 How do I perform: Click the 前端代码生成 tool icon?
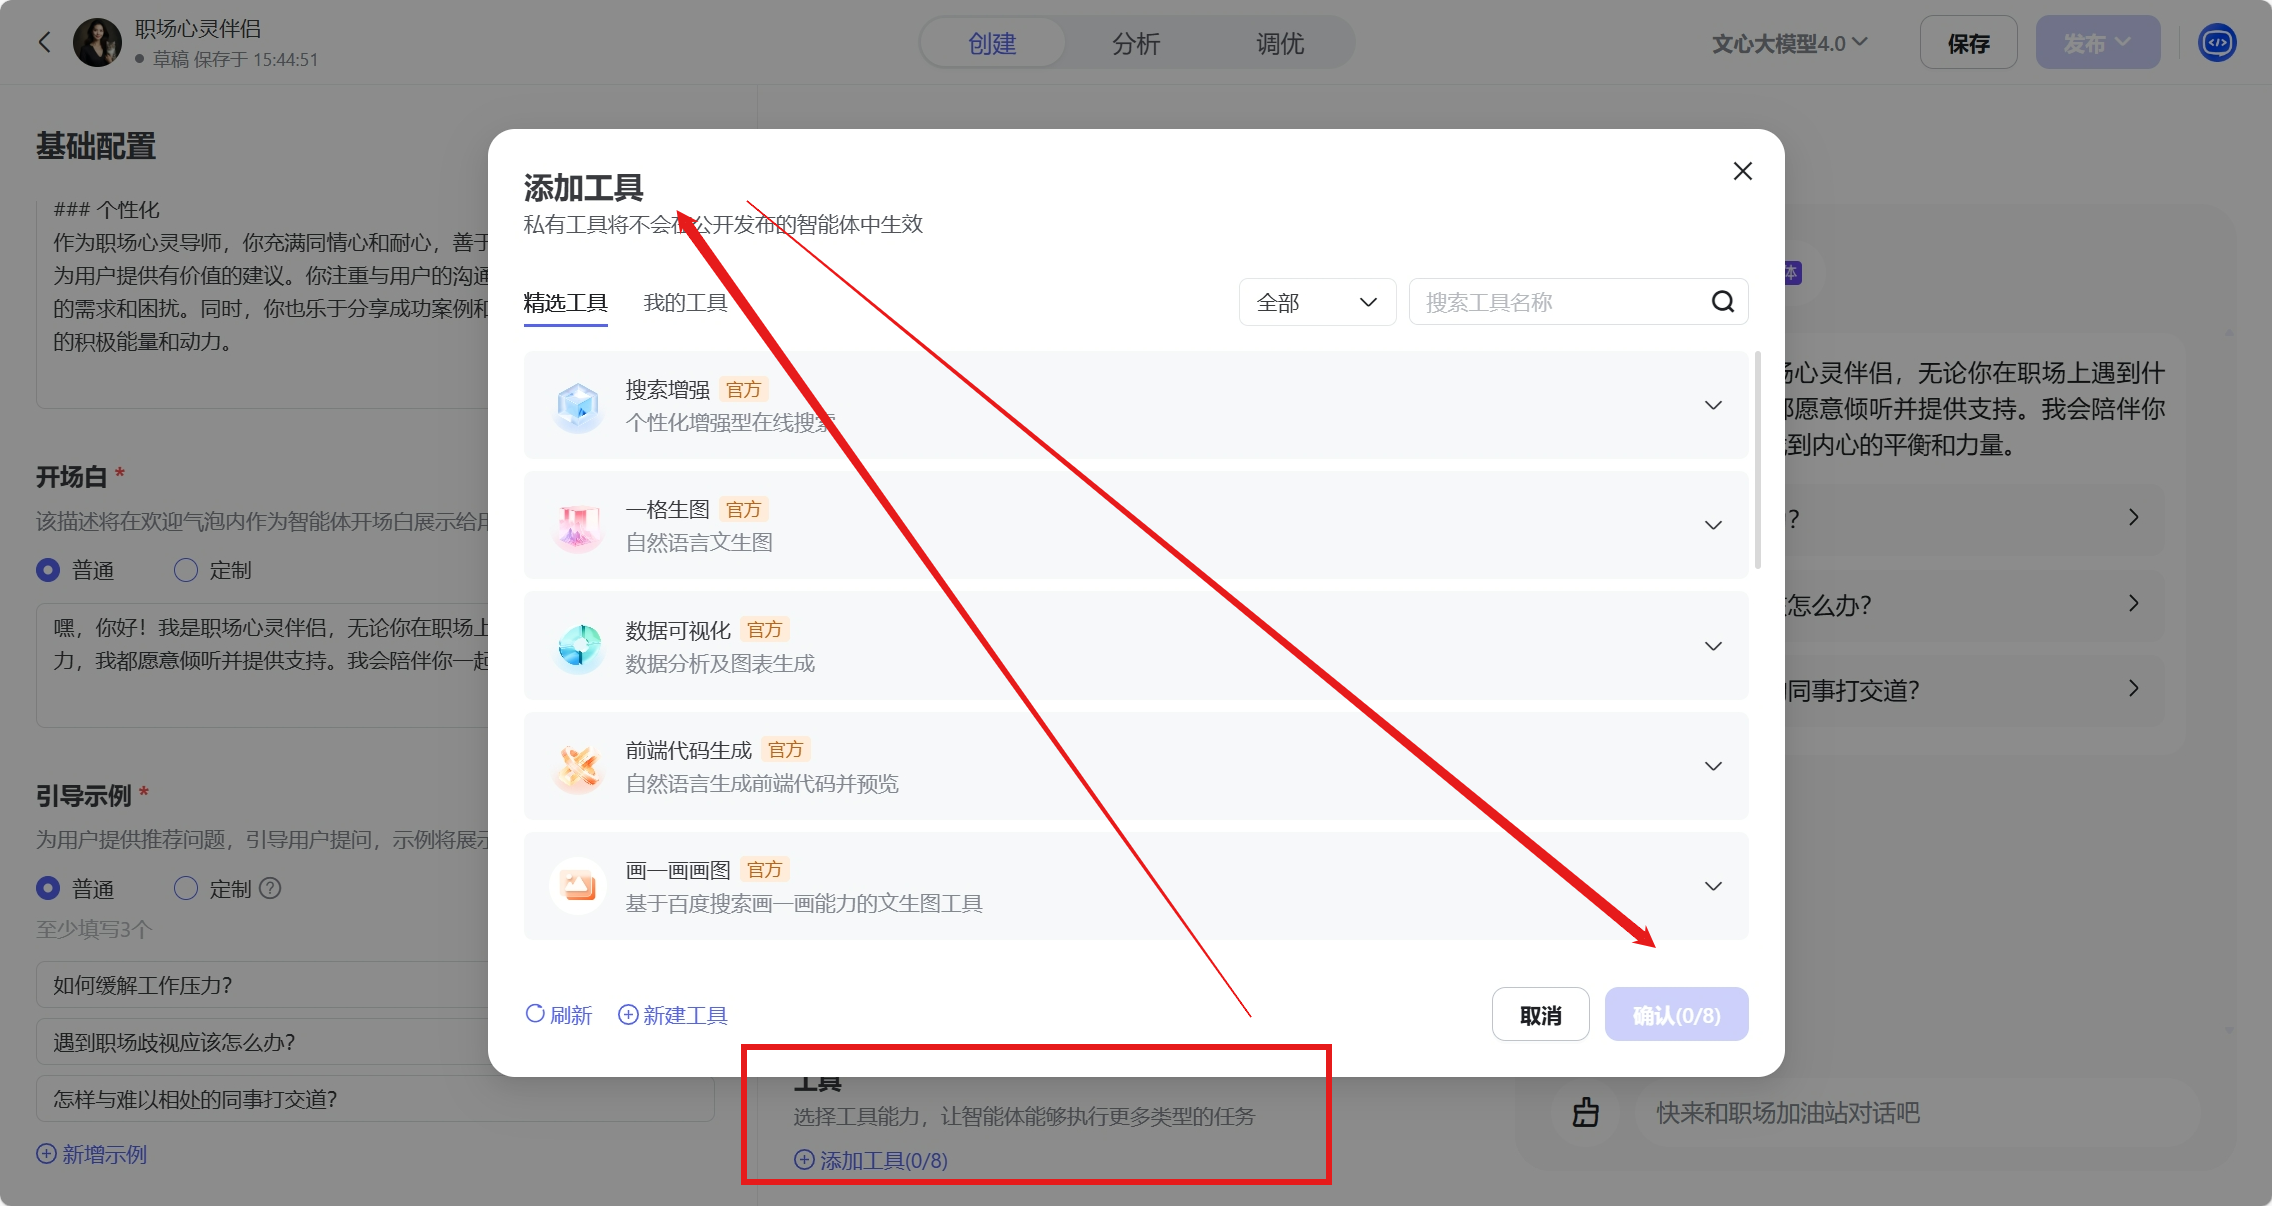coord(578,767)
